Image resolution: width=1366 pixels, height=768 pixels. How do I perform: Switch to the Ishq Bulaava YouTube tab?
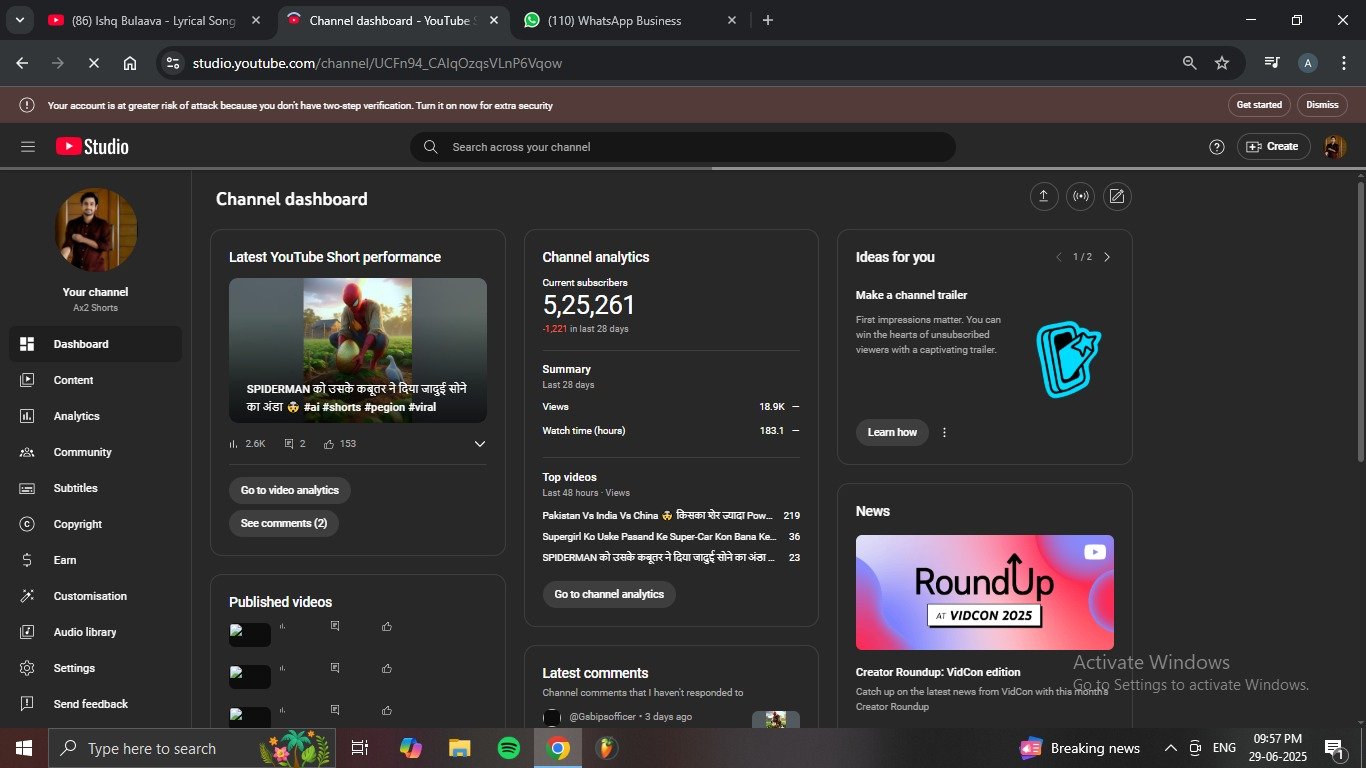(155, 20)
